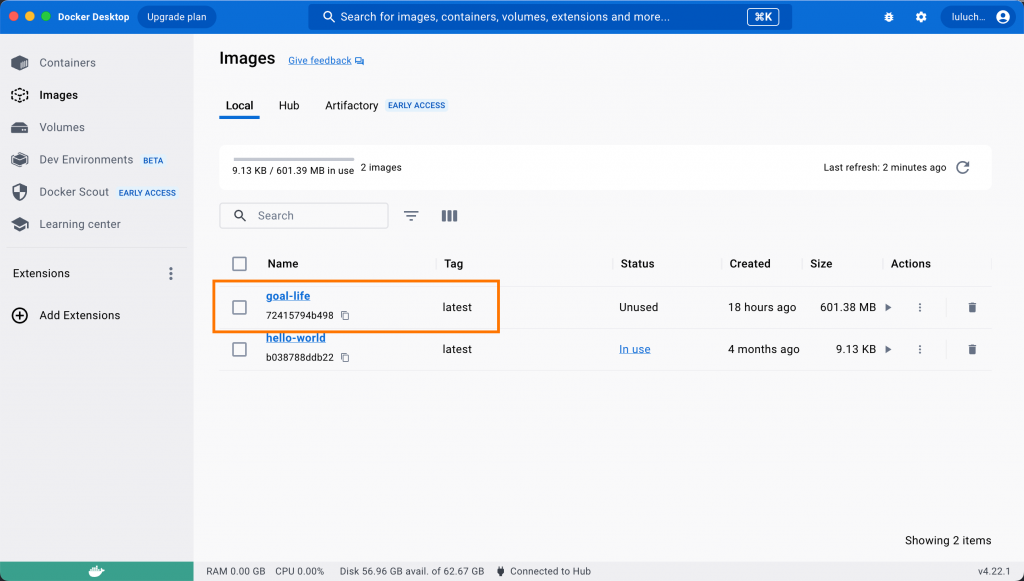This screenshot has height=581, width=1024.
Task: Toggle the select-all images checkbox
Action: (240, 264)
